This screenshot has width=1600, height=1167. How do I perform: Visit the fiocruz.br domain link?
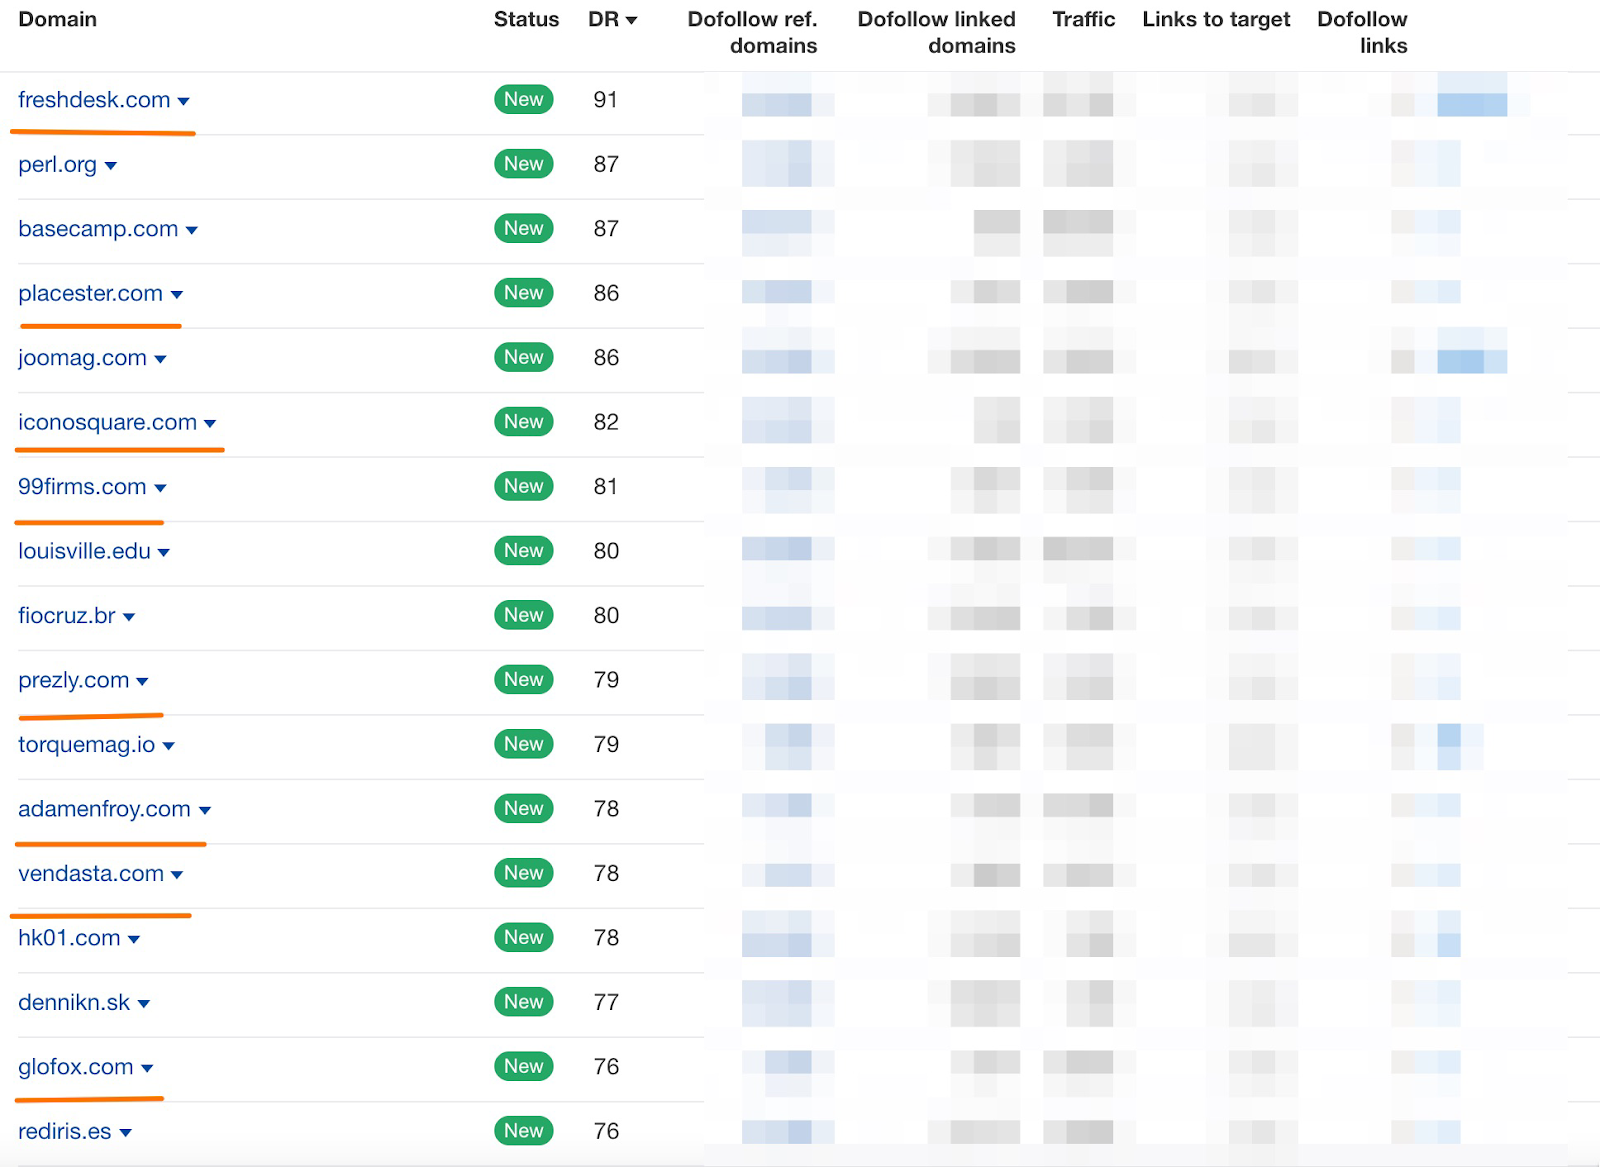pyautogui.click(x=67, y=616)
